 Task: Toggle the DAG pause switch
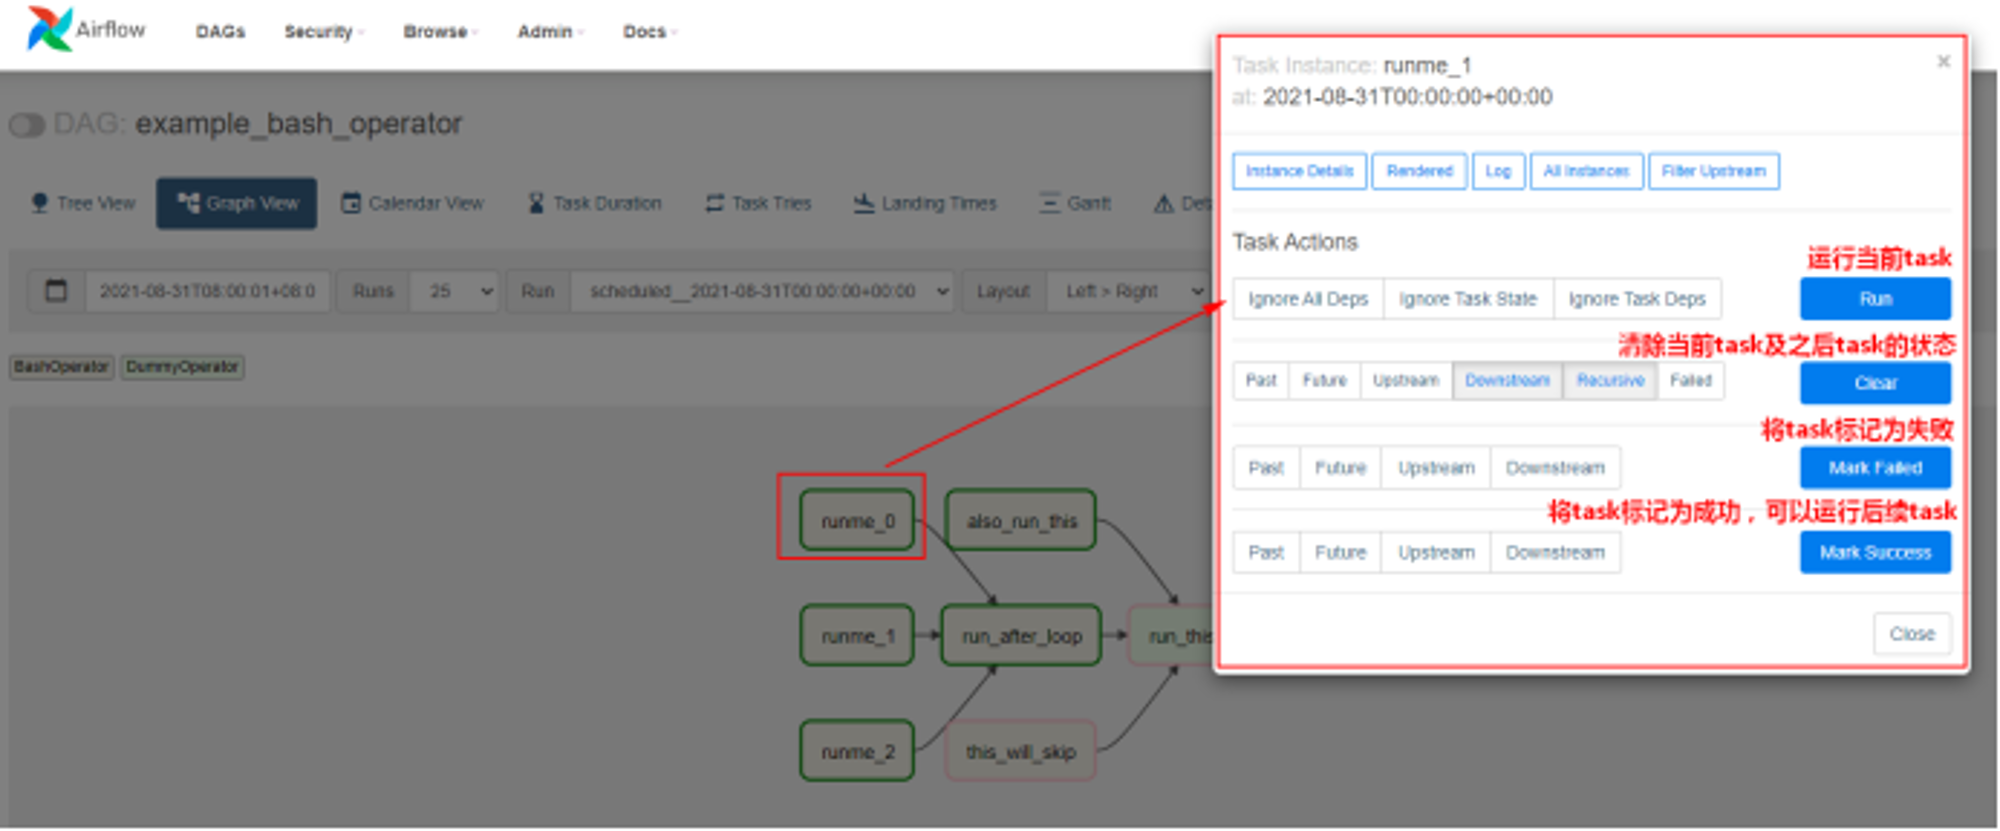pos(27,125)
